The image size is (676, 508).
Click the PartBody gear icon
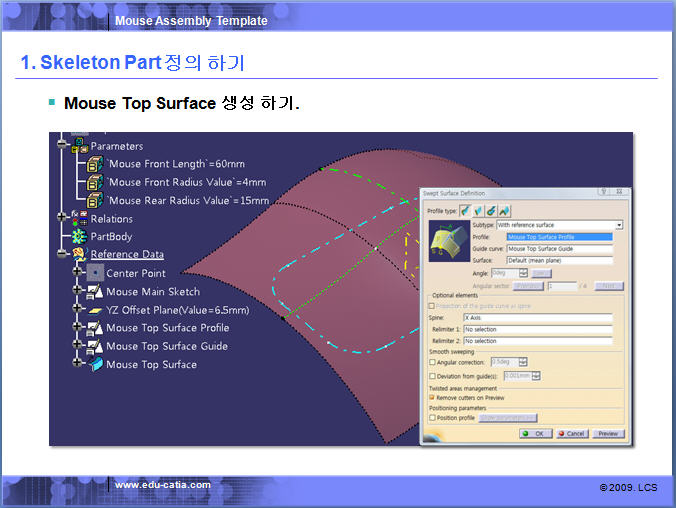point(79,236)
